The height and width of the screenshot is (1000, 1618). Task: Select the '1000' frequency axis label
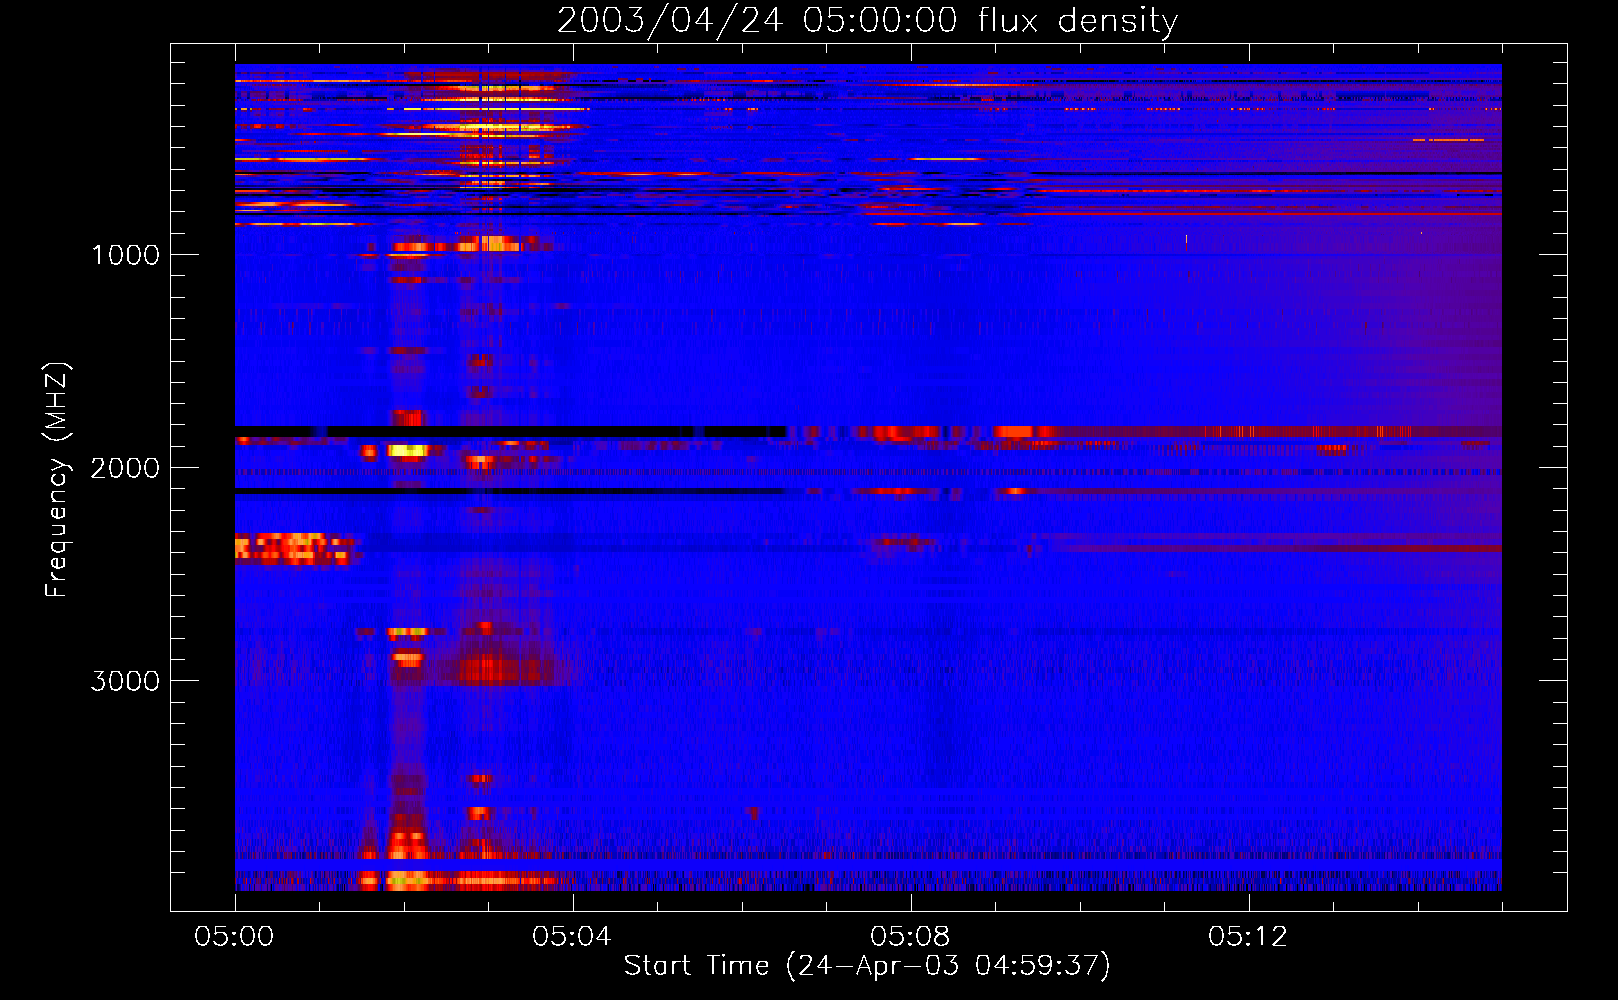pyautogui.click(x=125, y=255)
